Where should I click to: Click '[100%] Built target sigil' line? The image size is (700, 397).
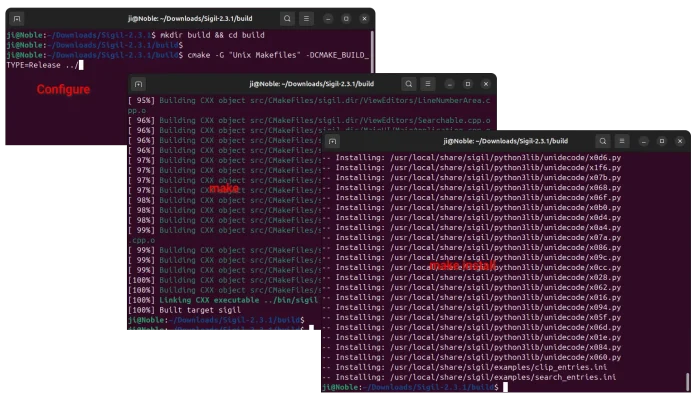coord(184,310)
